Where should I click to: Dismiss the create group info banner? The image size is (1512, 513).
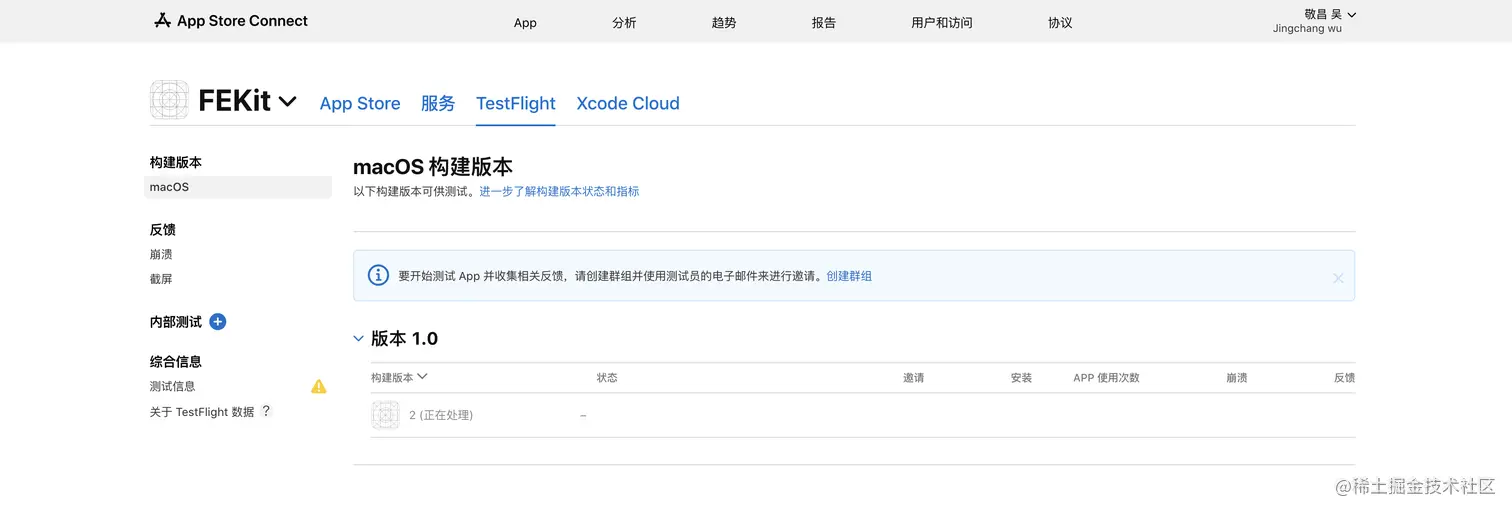[1338, 278]
